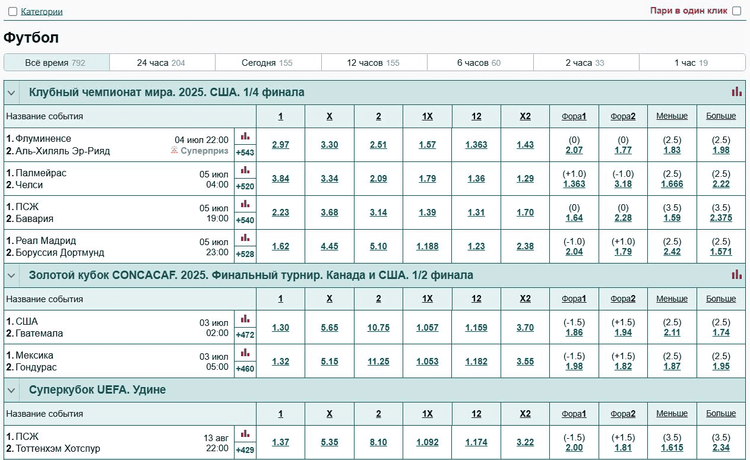
Task: Click stats chart icon for ПСЖ vs Бавария
Action: pos(245,205)
